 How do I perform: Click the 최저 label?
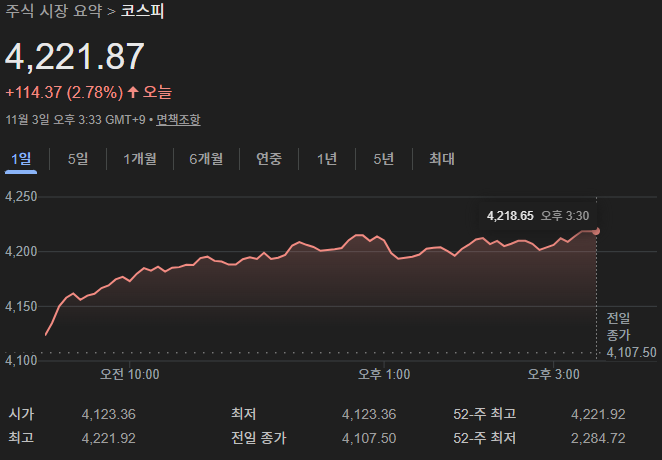click(244, 414)
